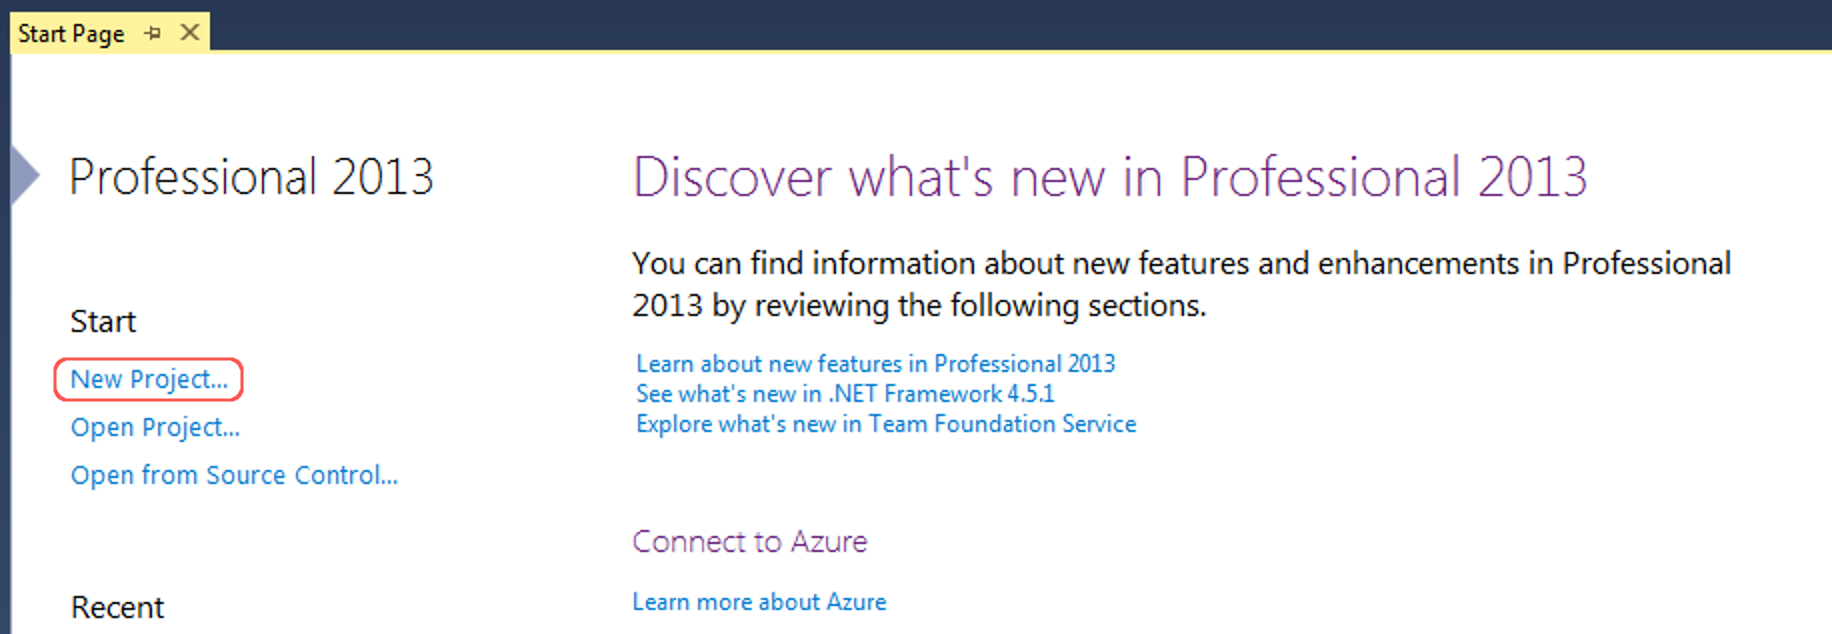Click the triangle arrow beside Professional 2013
The image size is (1832, 634).
click(x=24, y=175)
